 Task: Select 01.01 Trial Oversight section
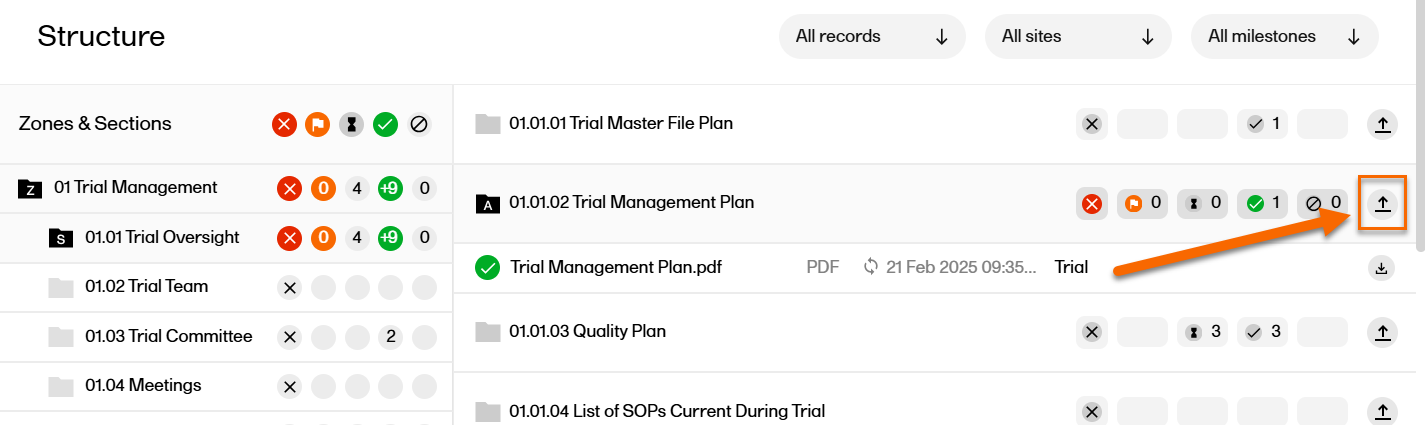(162, 238)
